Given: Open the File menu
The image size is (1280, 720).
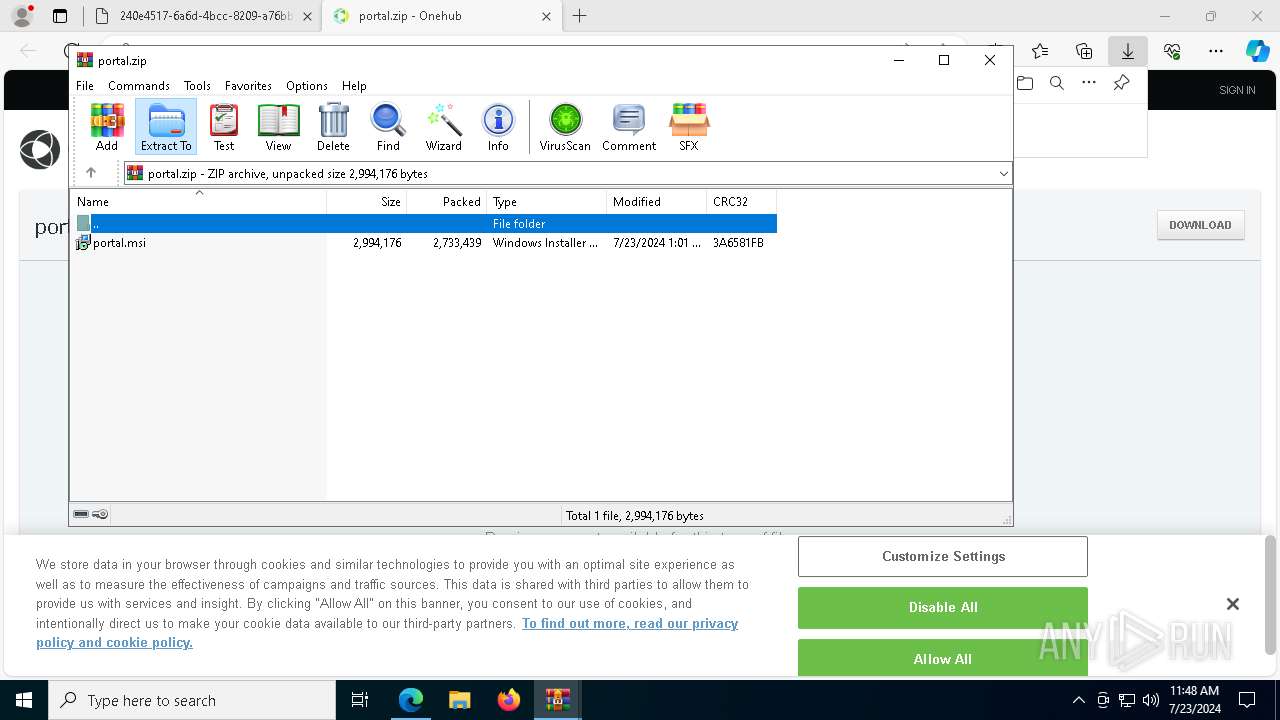Looking at the screenshot, I should click(x=85, y=86).
